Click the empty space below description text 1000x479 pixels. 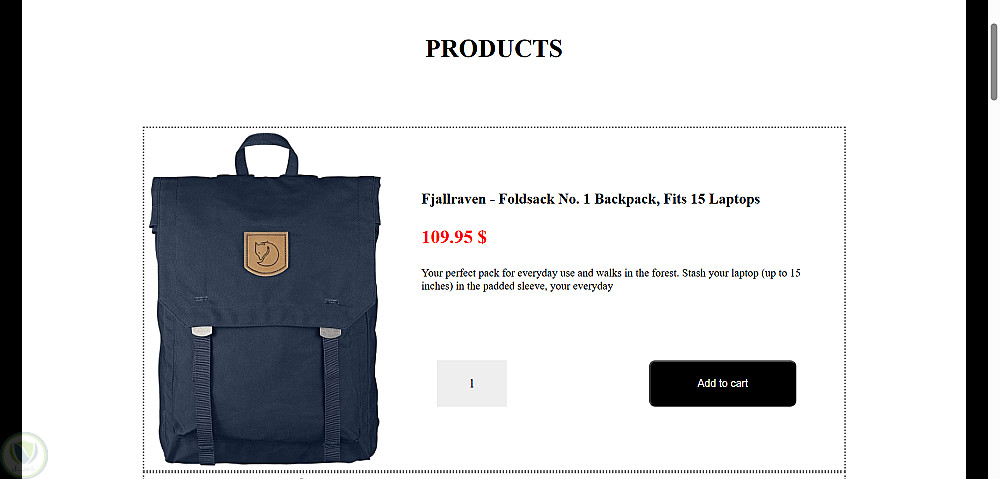coord(611,325)
